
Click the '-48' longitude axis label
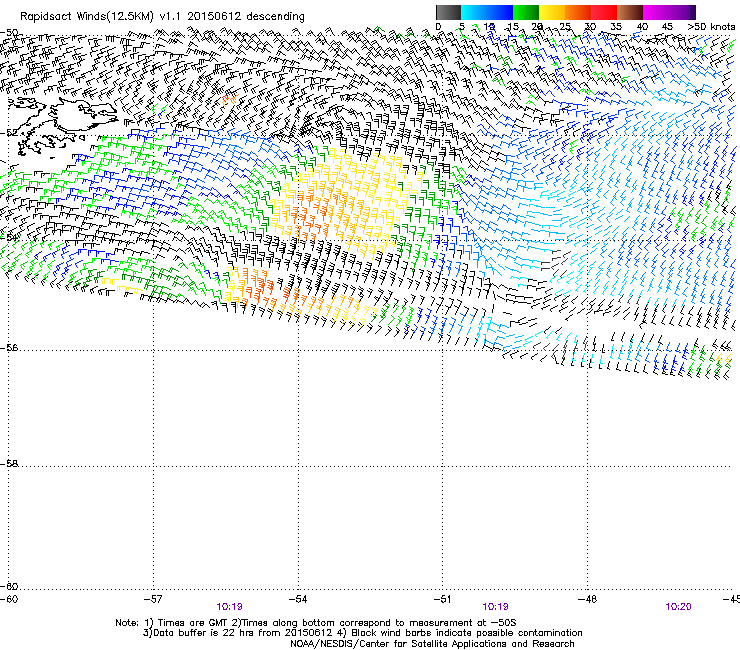(x=587, y=599)
